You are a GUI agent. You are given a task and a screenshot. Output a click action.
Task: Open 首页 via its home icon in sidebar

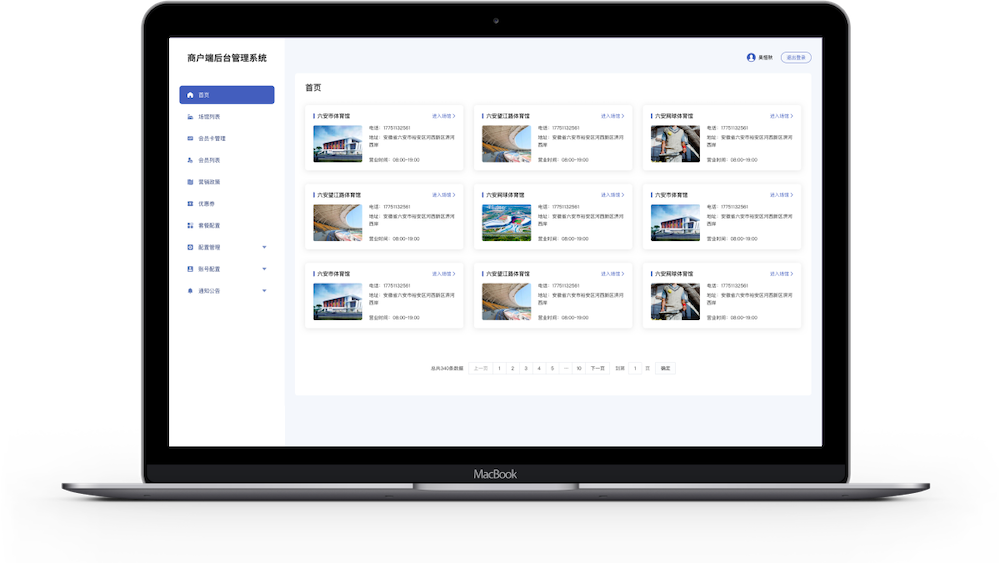[x=189, y=95]
